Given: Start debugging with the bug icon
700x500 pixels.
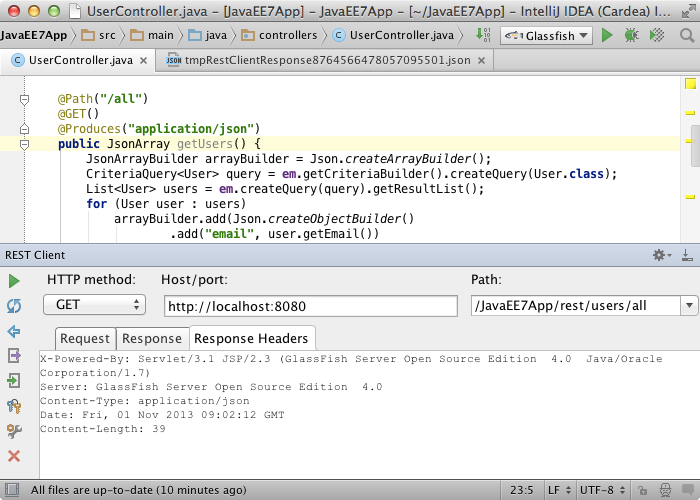Looking at the screenshot, I should 631,35.
